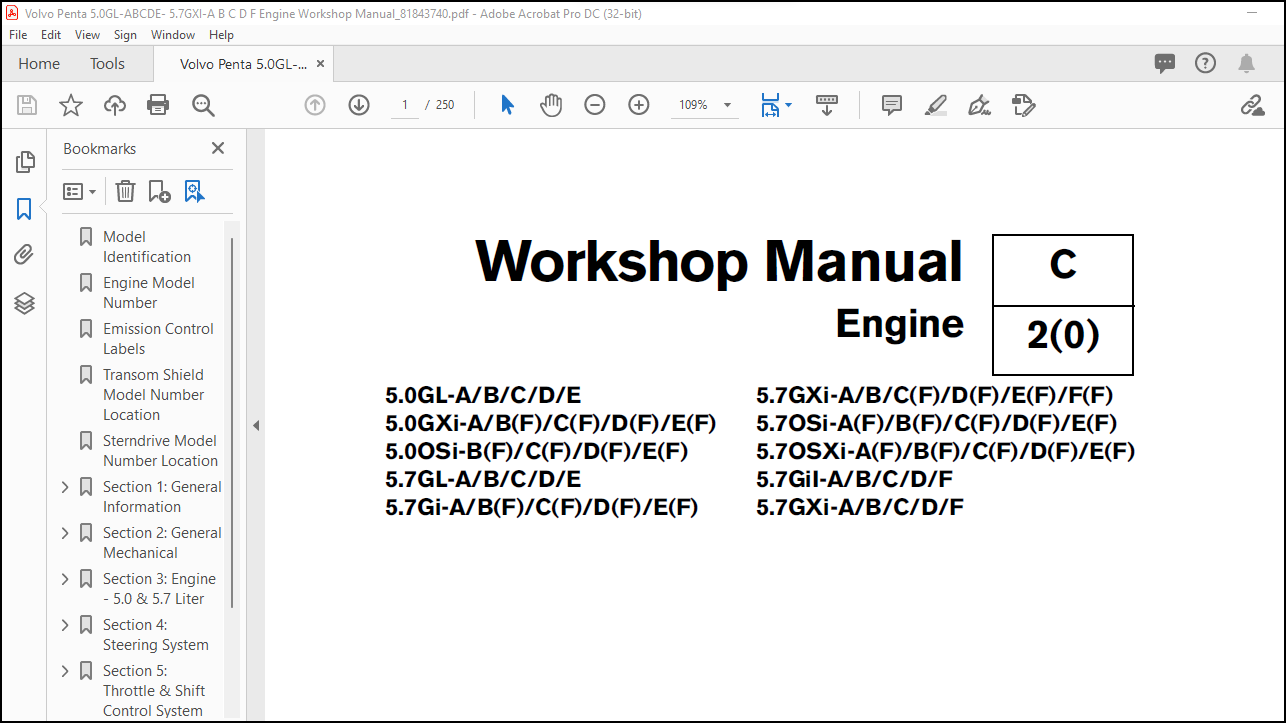The image size is (1286, 723).
Task: Open bookmarks options list dropdown
Action: [80, 191]
